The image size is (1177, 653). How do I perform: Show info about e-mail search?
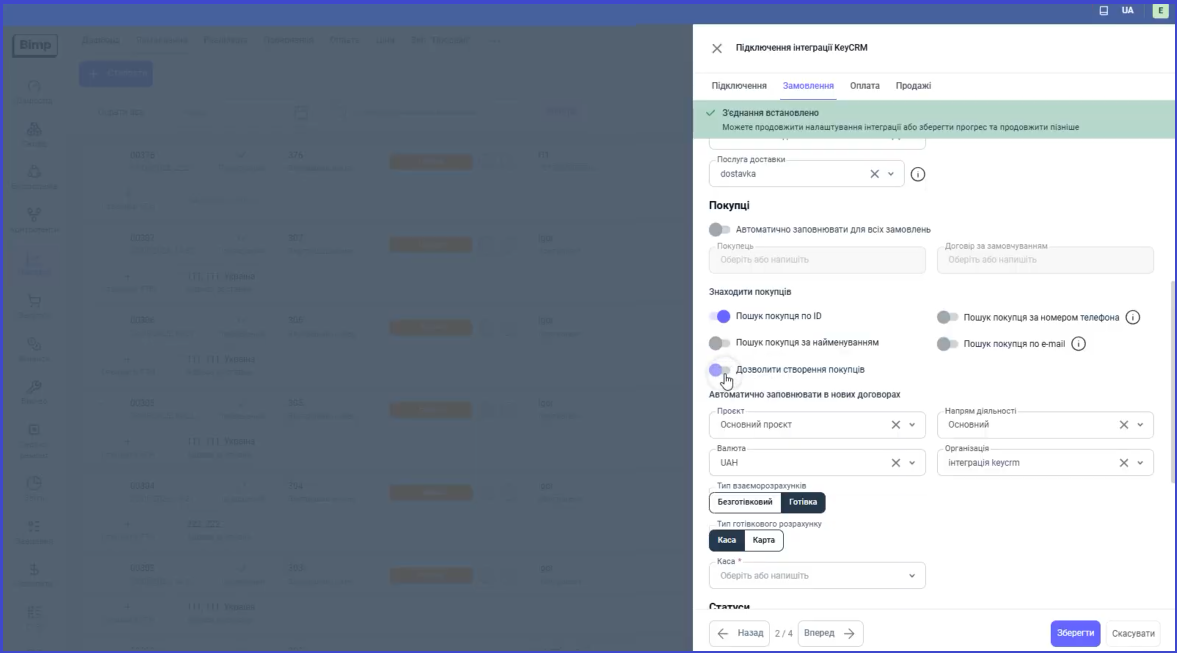pos(1078,344)
